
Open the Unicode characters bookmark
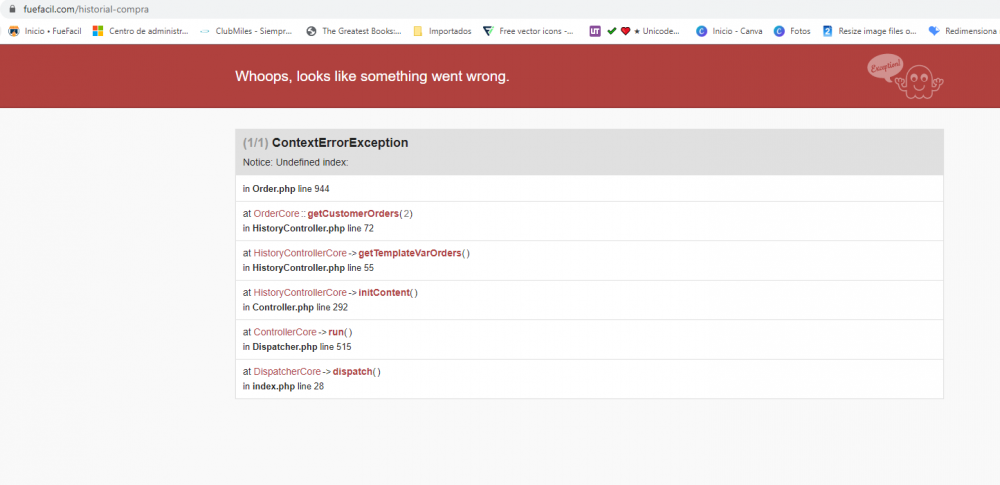point(635,31)
